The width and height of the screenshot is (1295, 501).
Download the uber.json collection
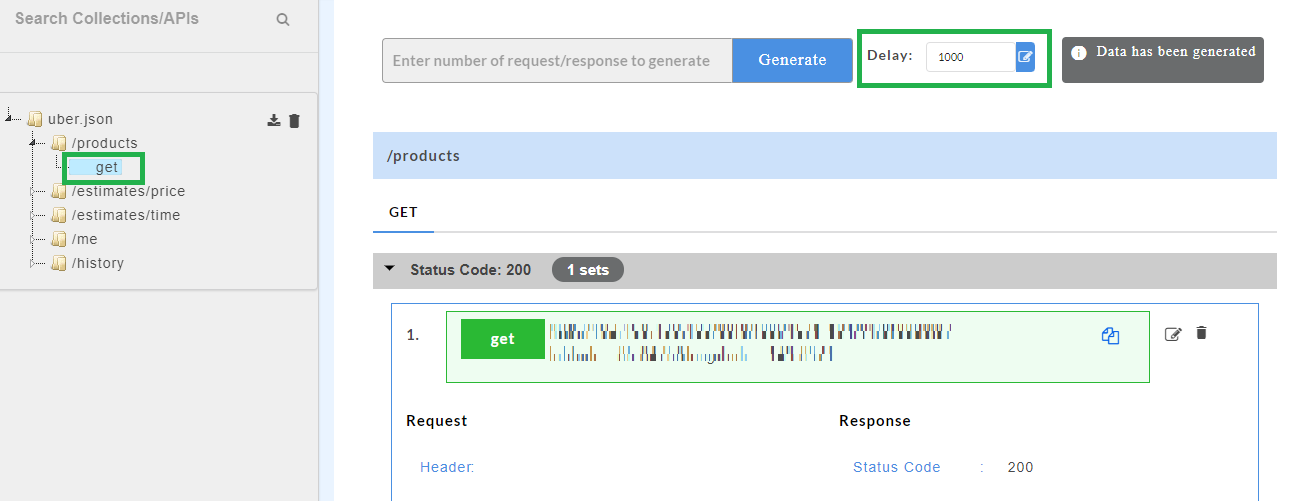(x=274, y=120)
